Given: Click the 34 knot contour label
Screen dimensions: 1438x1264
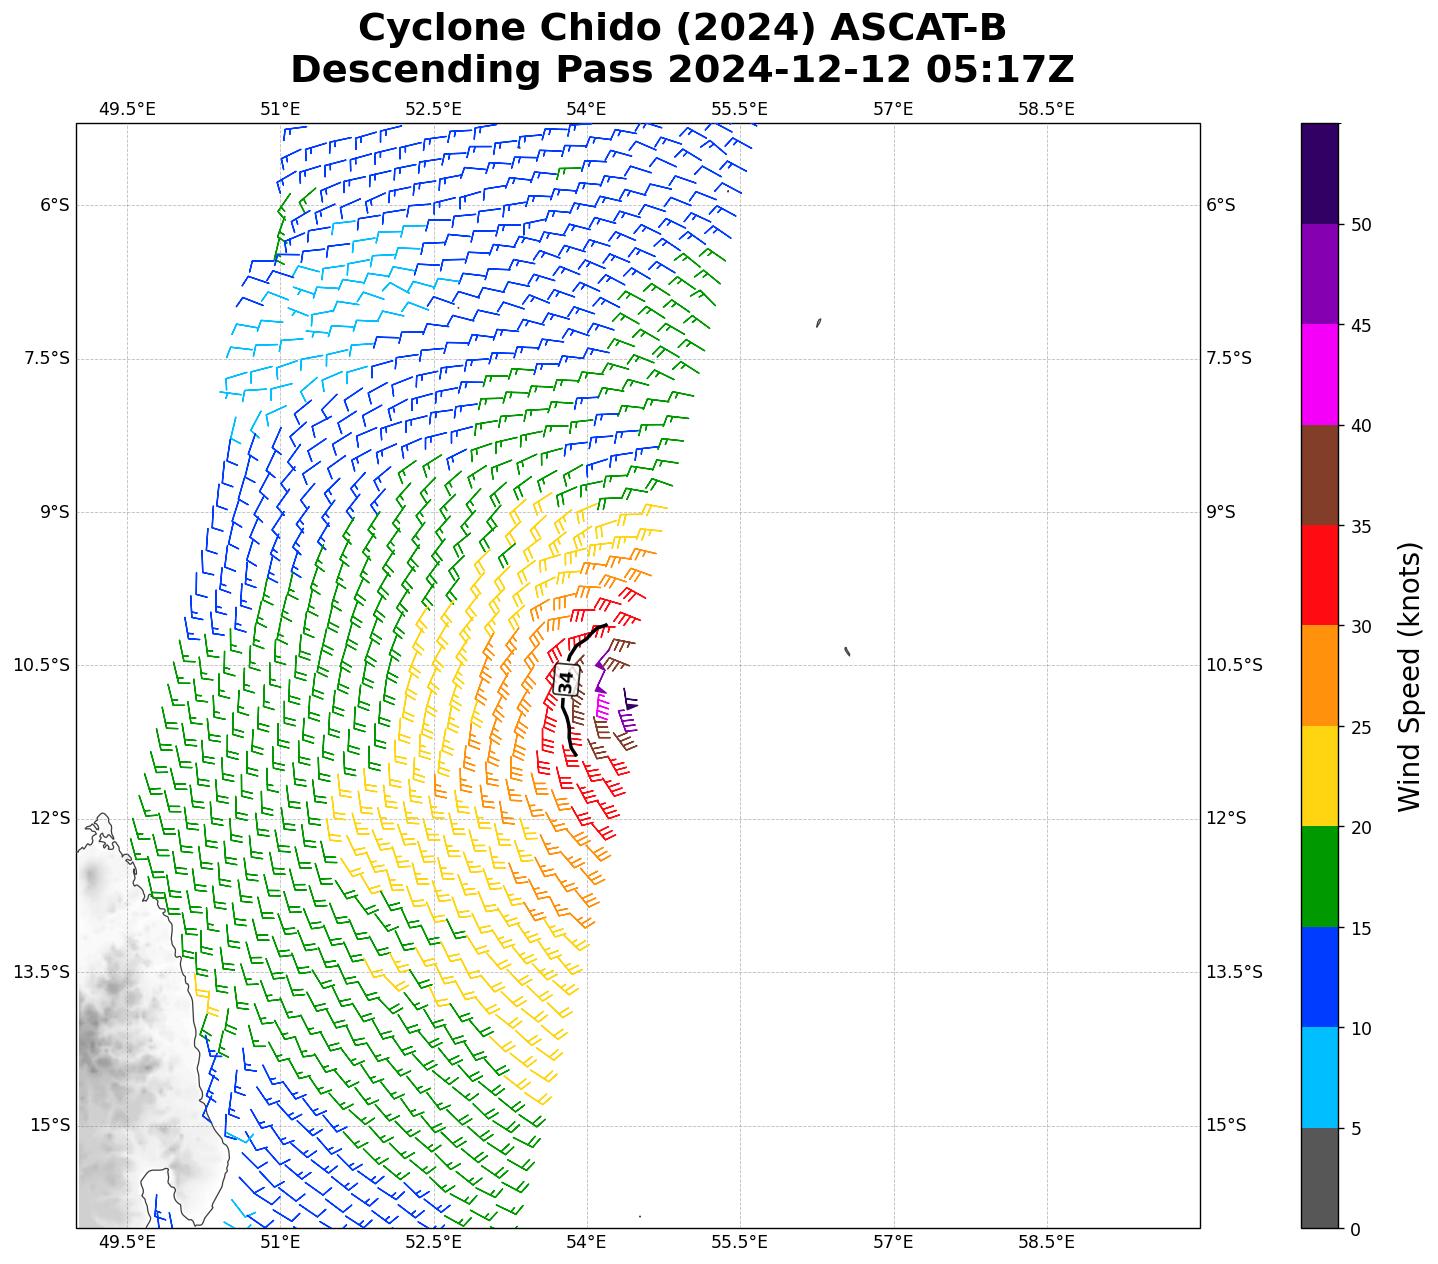Looking at the screenshot, I should coord(566,680).
